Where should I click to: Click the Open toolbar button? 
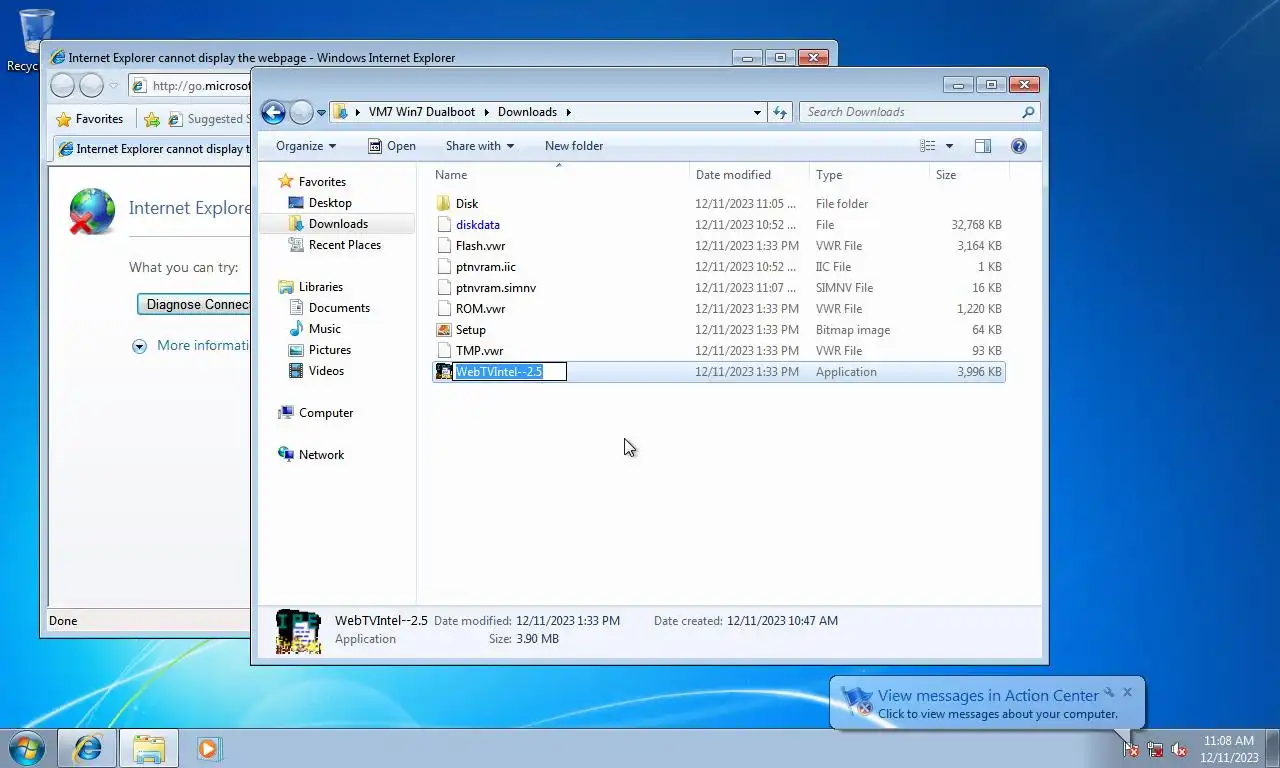(391, 146)
